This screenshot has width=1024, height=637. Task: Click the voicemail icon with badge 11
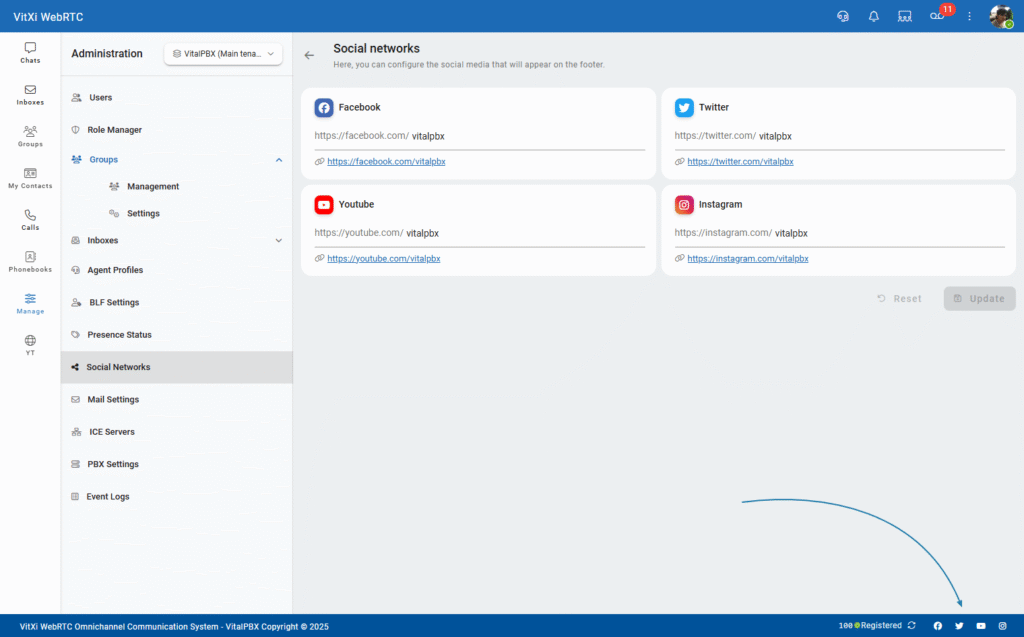937,16
